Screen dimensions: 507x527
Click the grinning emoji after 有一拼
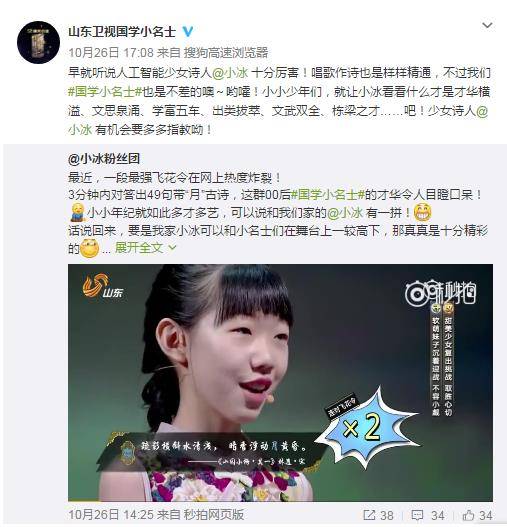(423, 213)
